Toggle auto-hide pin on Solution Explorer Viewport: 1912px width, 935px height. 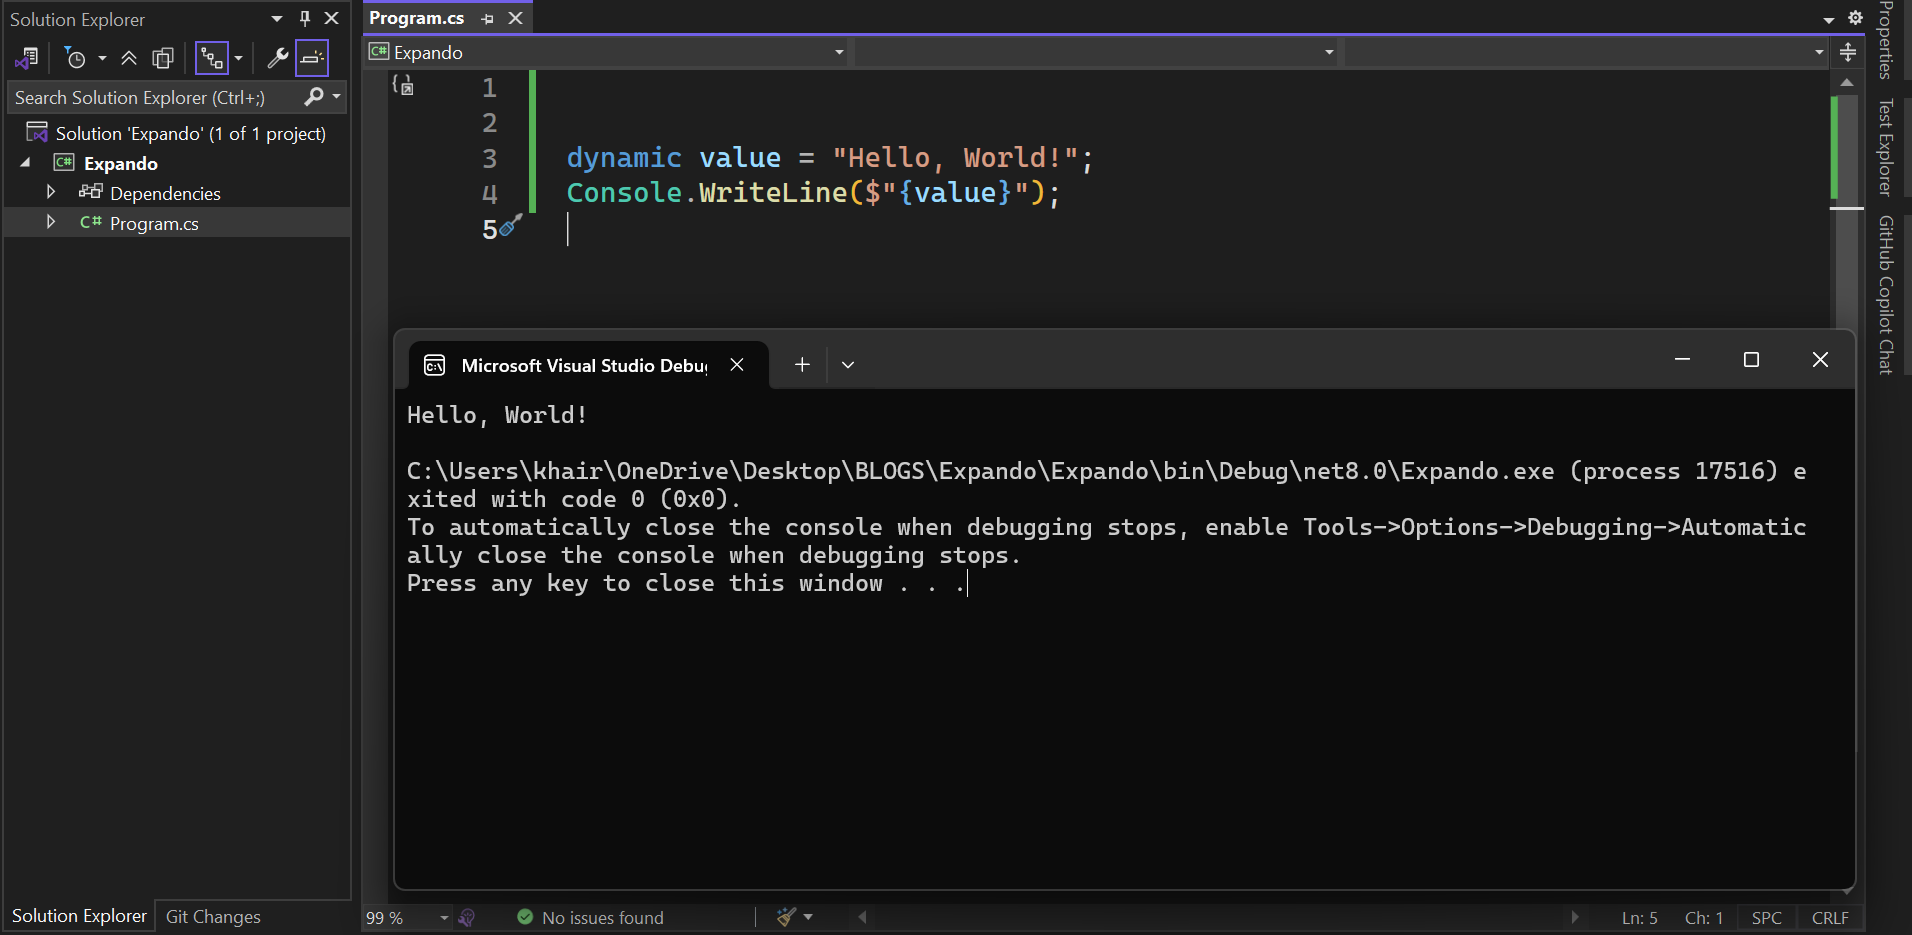coord(305,18)
